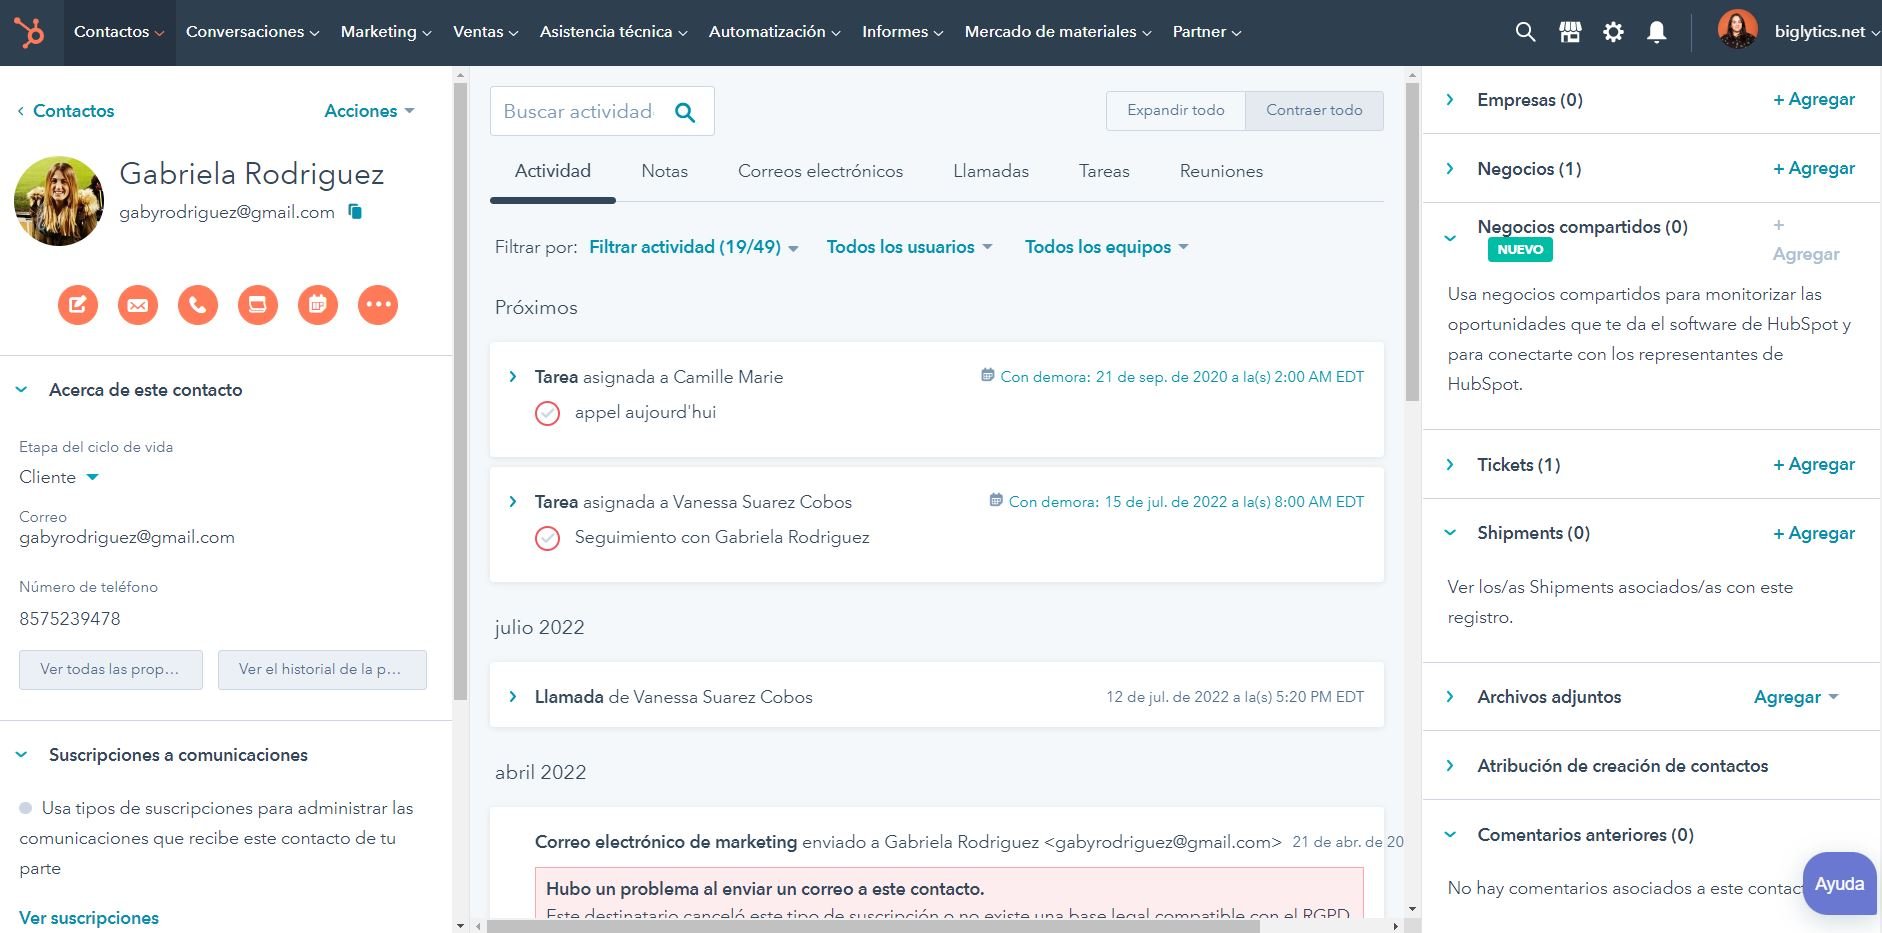Open Filtrar actividad (19/49) dropdown
This screenshot has height=933, width=1882.
pyautogui.click(x=693, y=247)
